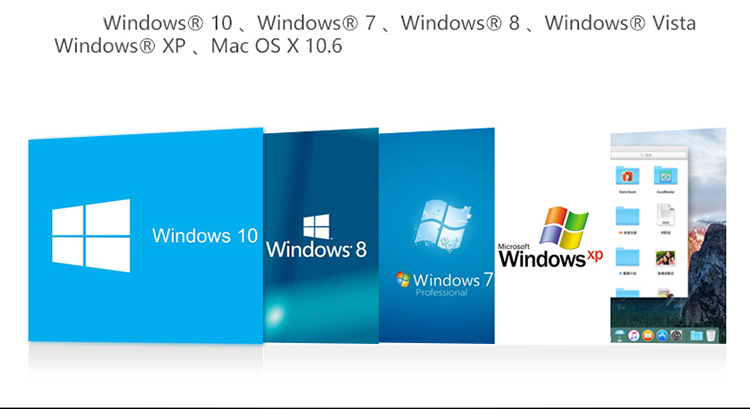Open the folder with the blue tag
The image size is (750, 409).
point(628,256)
